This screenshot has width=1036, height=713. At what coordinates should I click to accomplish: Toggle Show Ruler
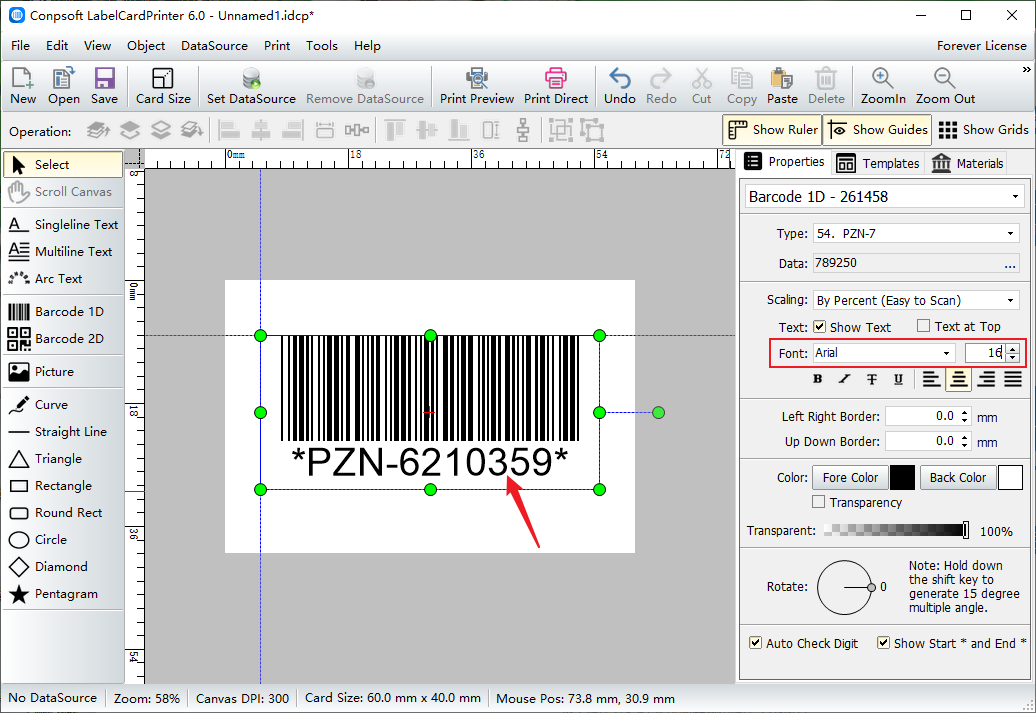pyautogui.click(x=772, y=130)
